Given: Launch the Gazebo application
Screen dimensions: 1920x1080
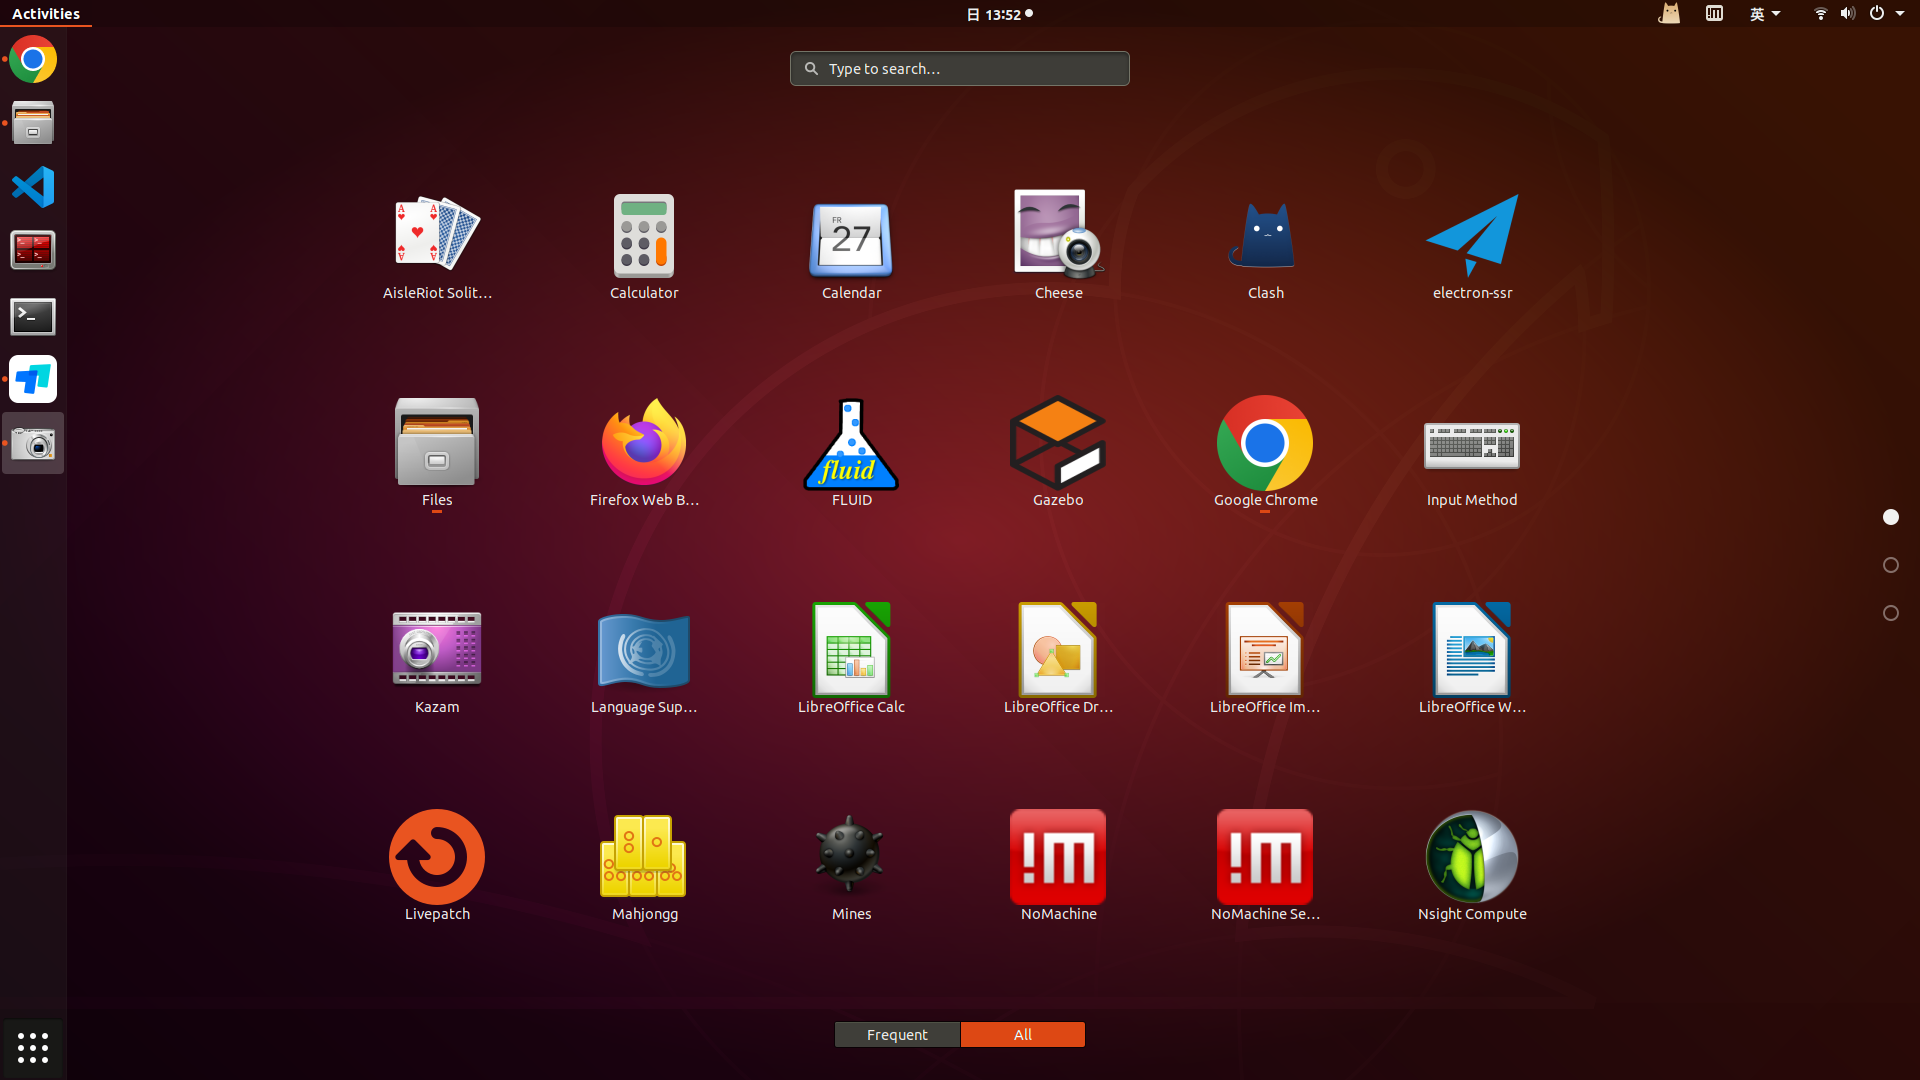Looking at the screenshot, I should tap(1058, 445).
